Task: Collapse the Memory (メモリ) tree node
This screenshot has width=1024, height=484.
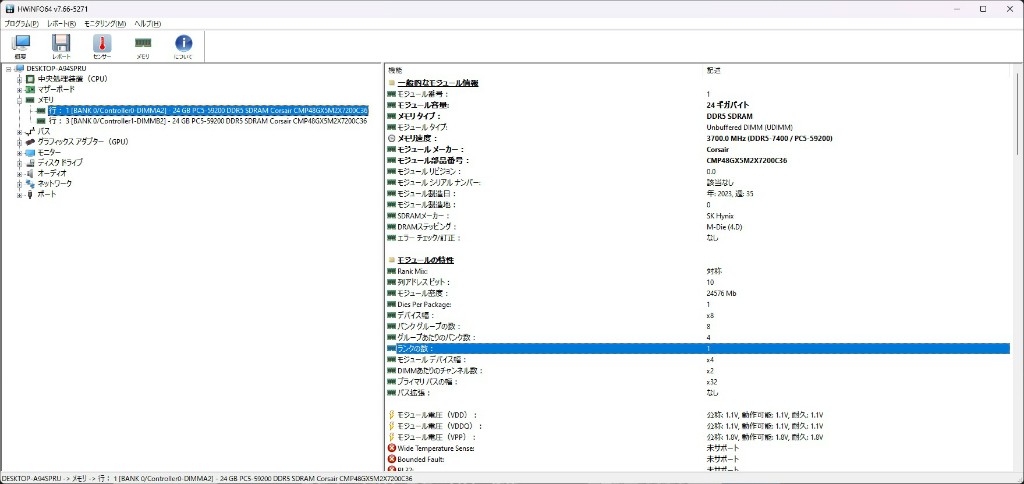Action: point(19,100)
